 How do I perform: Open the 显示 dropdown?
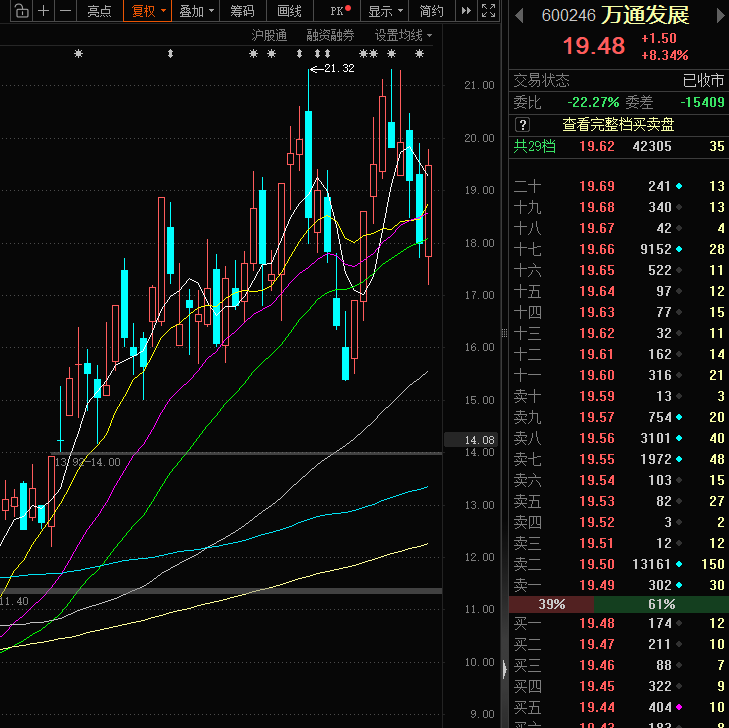point(384,11)
